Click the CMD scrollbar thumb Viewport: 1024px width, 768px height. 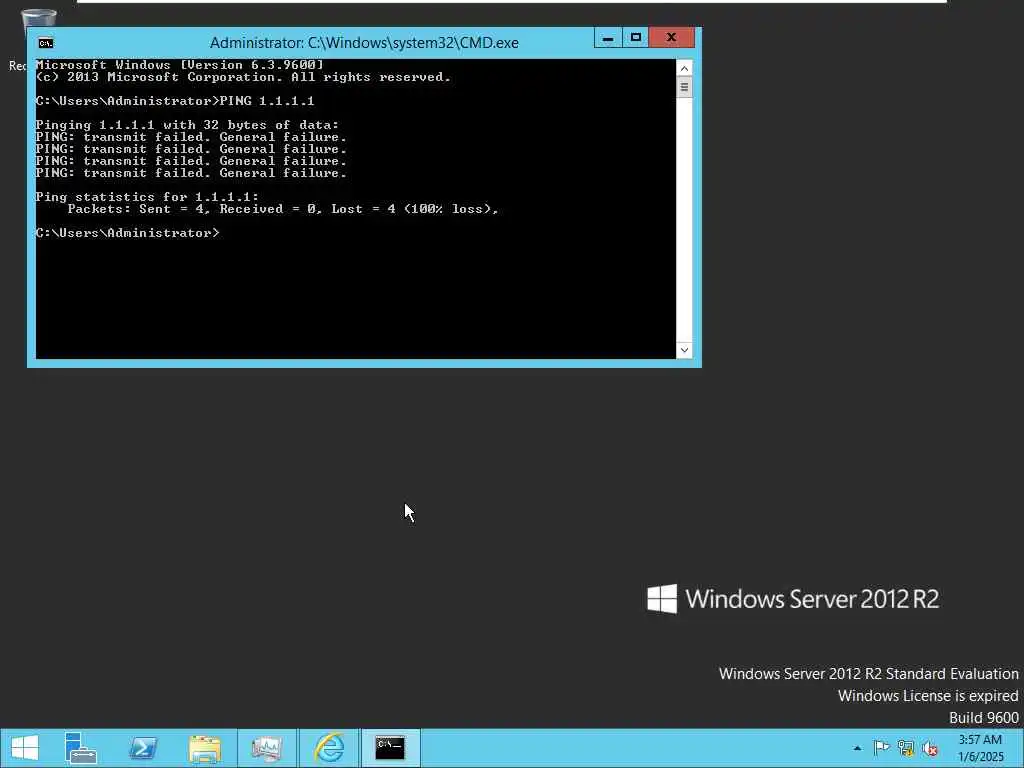point(684,87)
